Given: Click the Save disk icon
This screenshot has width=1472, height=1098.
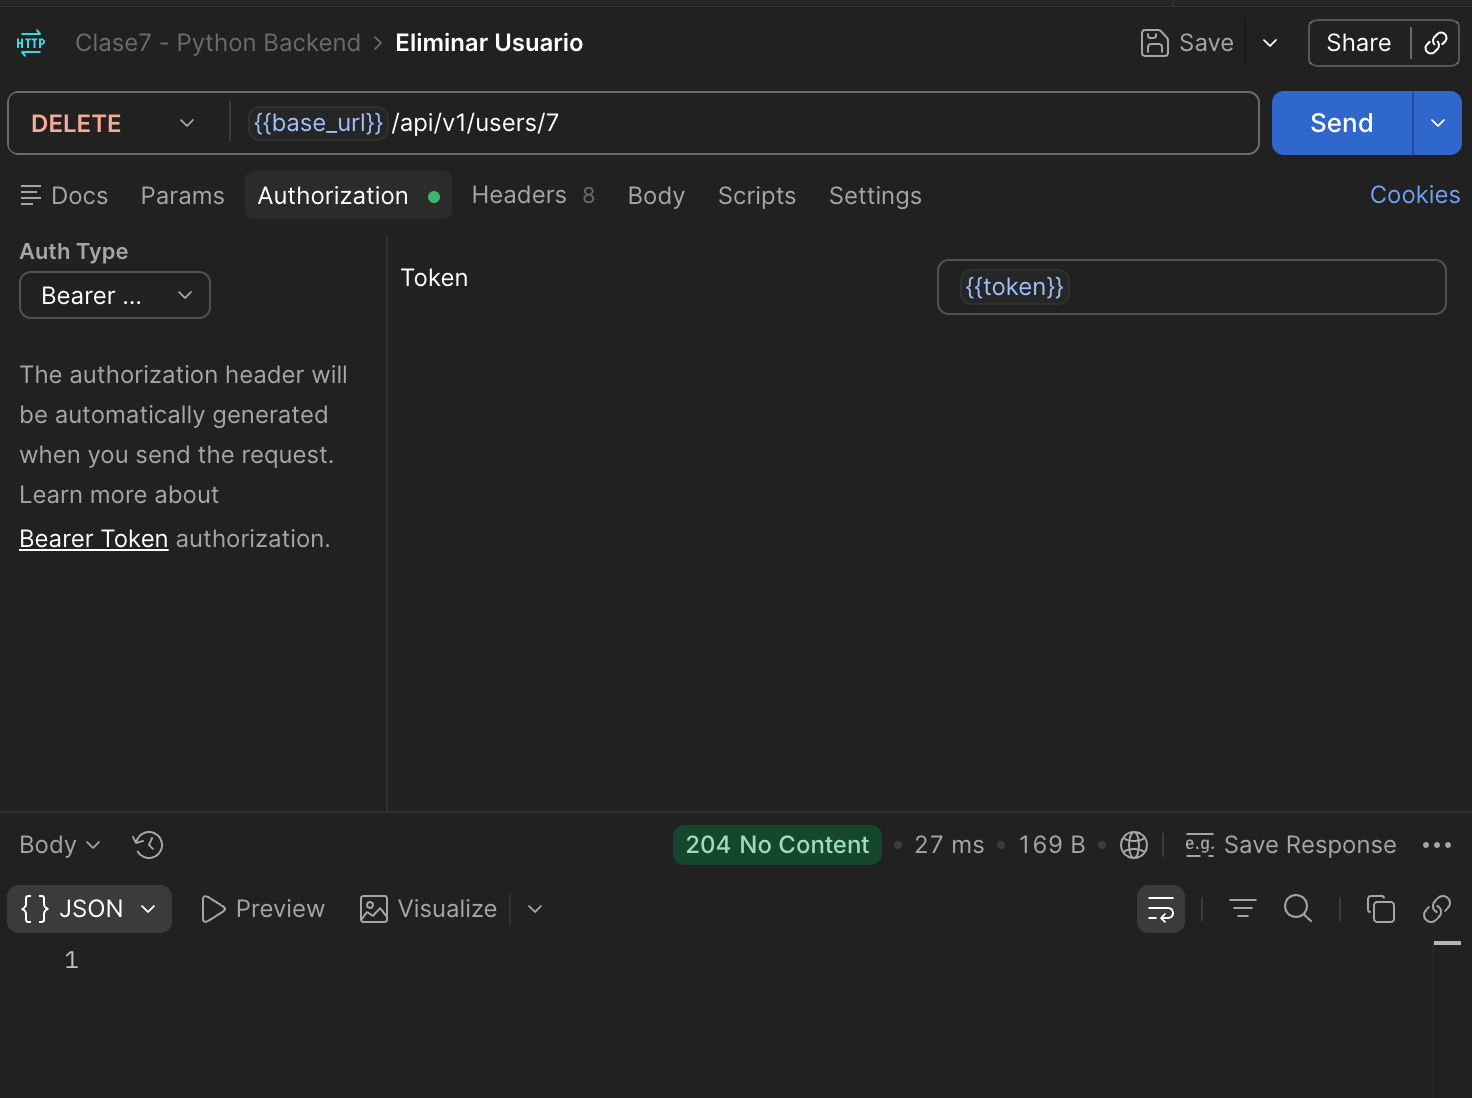Looking at the screenshot, I should 1155,43.
